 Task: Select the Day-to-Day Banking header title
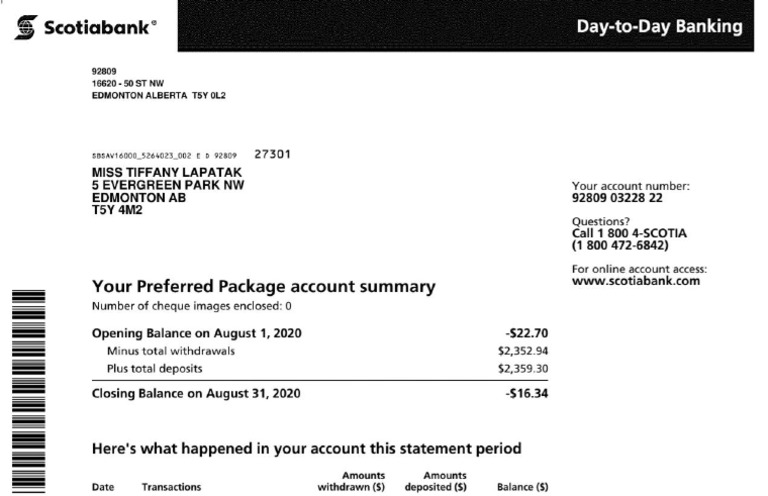[659, 26]
